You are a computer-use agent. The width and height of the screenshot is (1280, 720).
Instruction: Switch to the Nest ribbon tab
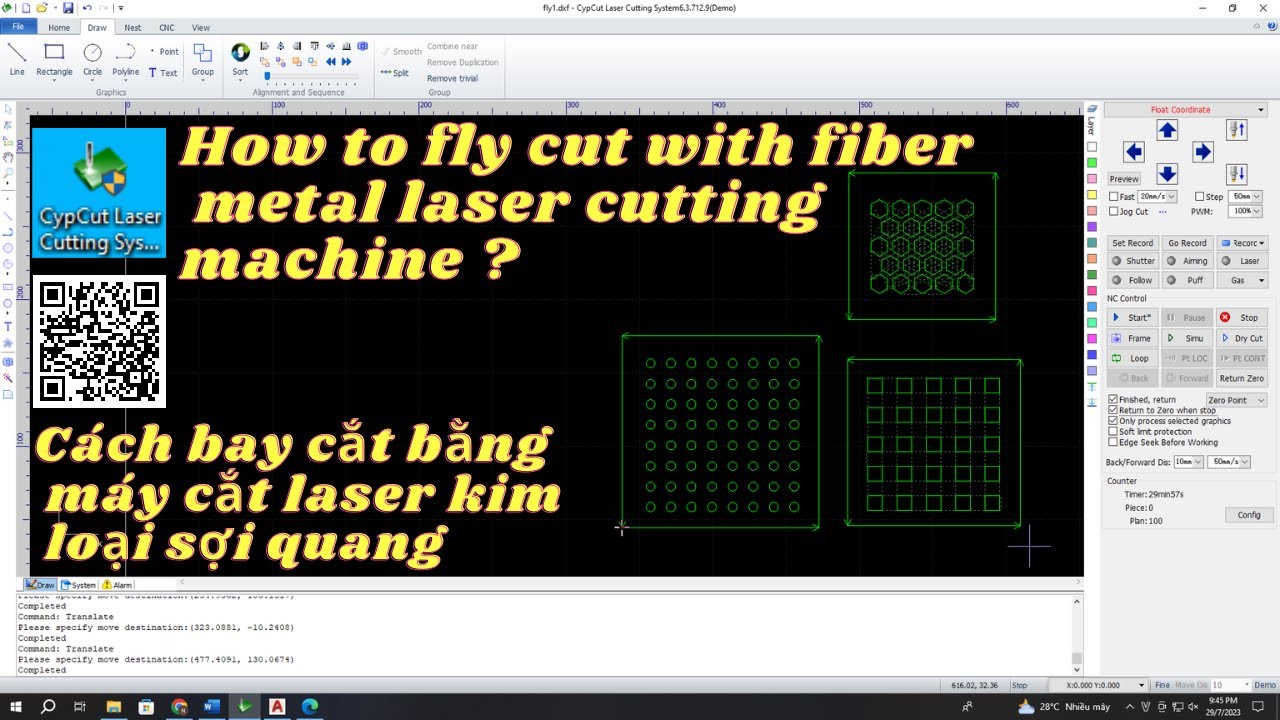click(132, 28)
